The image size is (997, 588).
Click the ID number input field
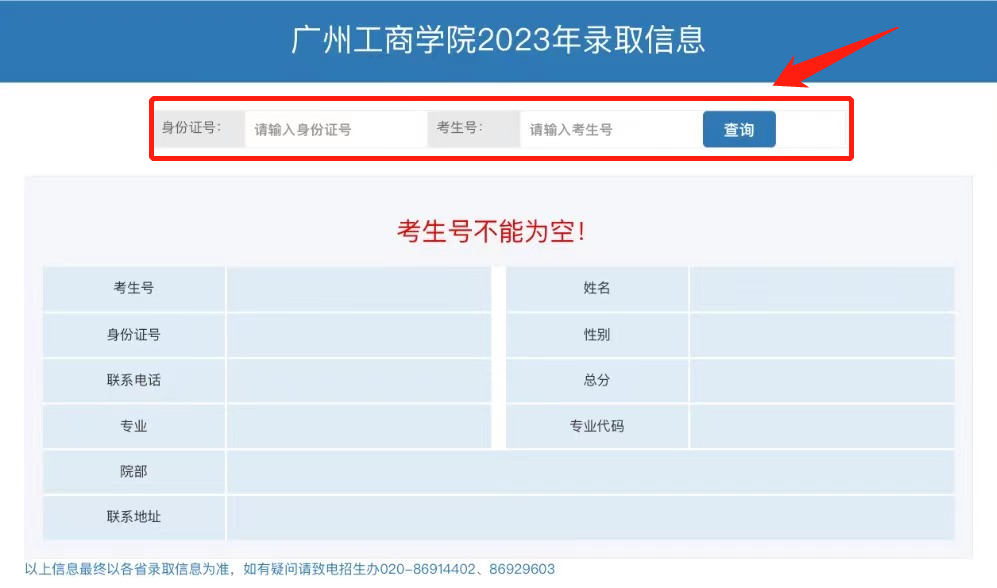[x=335, y=129]
